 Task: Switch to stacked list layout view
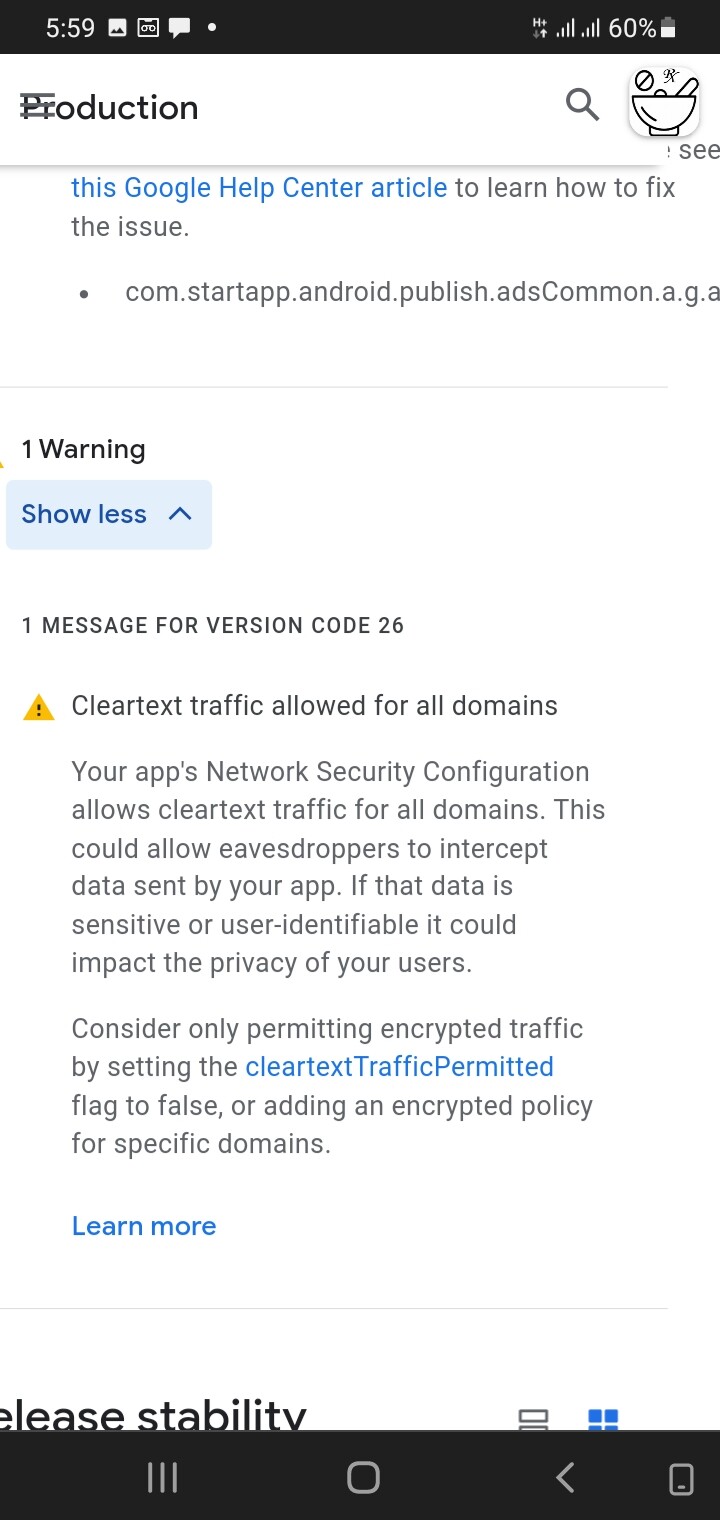pyautogui.click(x=533, y=1419)
